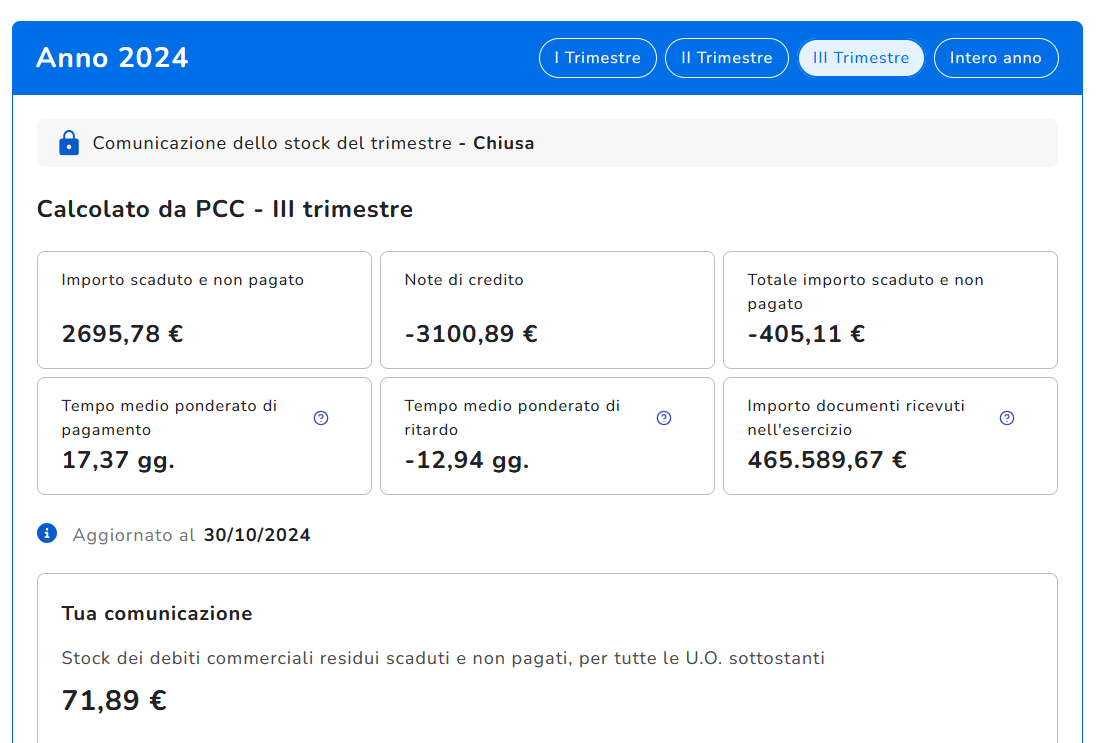Click the Anno 2024 header title
1109x743 pixels.
point(112,58)
